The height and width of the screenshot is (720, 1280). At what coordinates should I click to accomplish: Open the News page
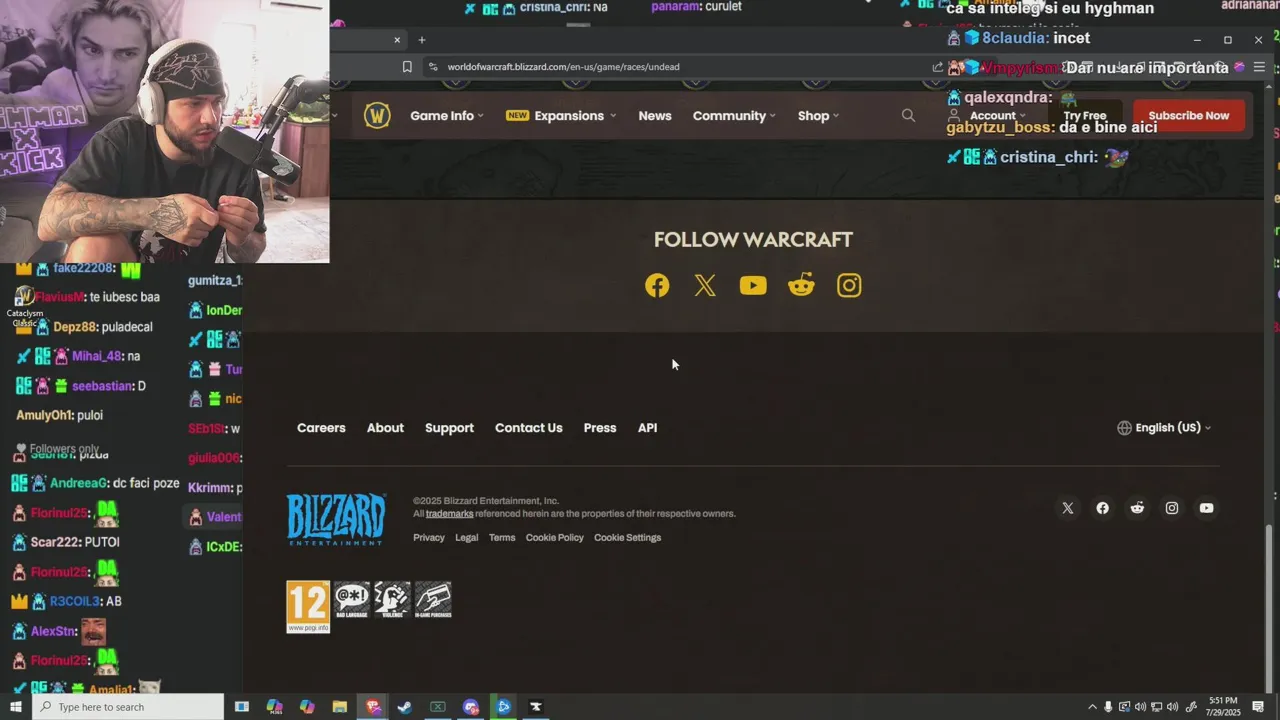655,116
